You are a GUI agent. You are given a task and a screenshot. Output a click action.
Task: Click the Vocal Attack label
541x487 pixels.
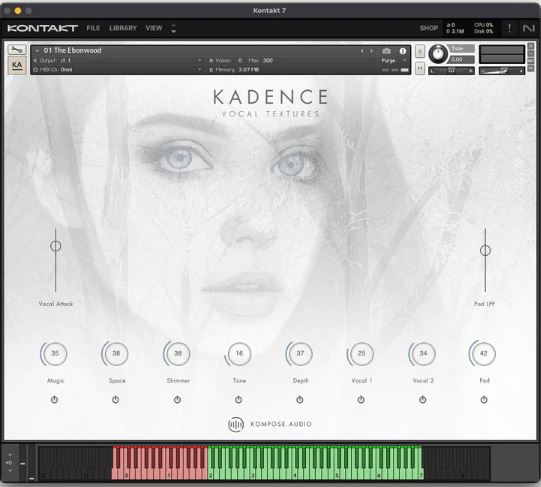(x=56, y=304)
